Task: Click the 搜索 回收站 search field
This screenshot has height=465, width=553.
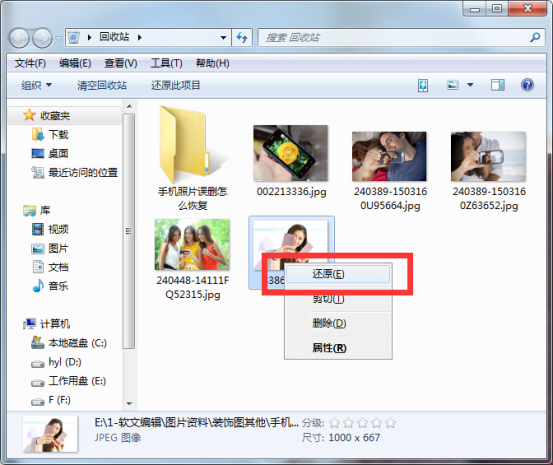Action: pos(393,37)
